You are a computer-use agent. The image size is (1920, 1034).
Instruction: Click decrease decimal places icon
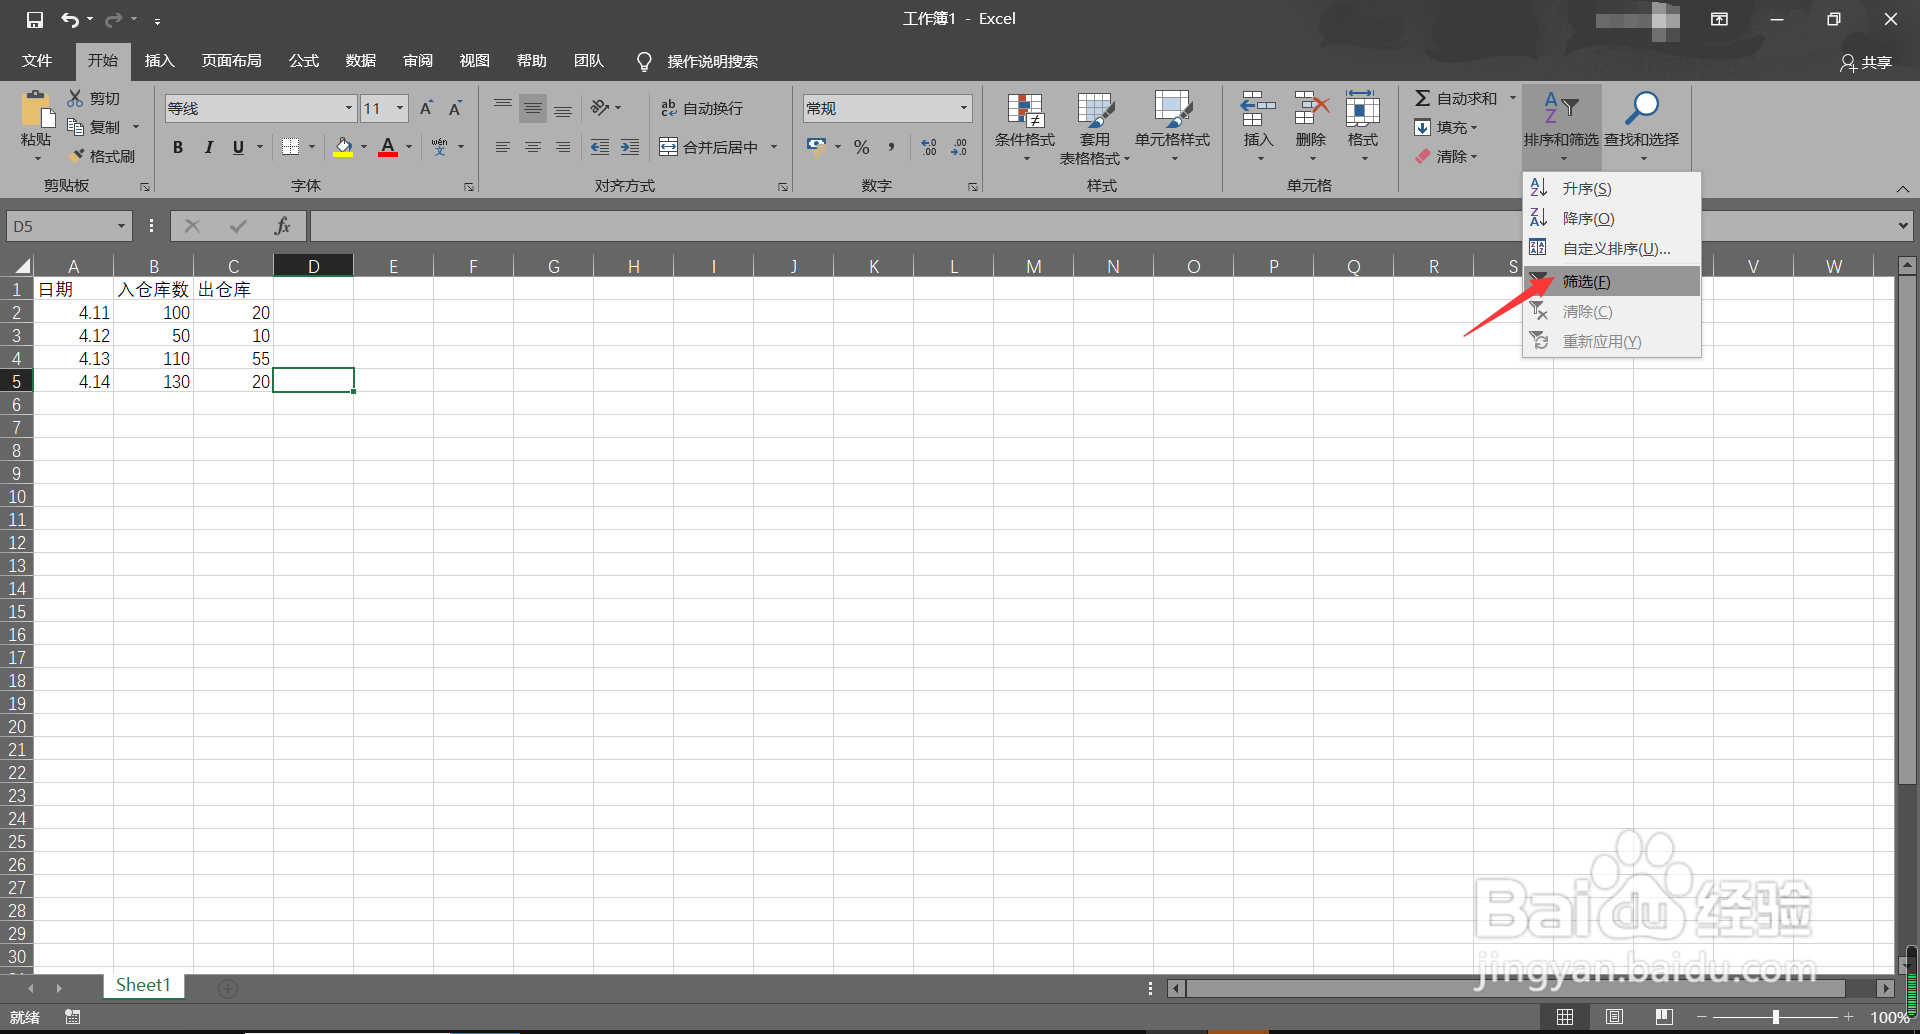point(959,147)
